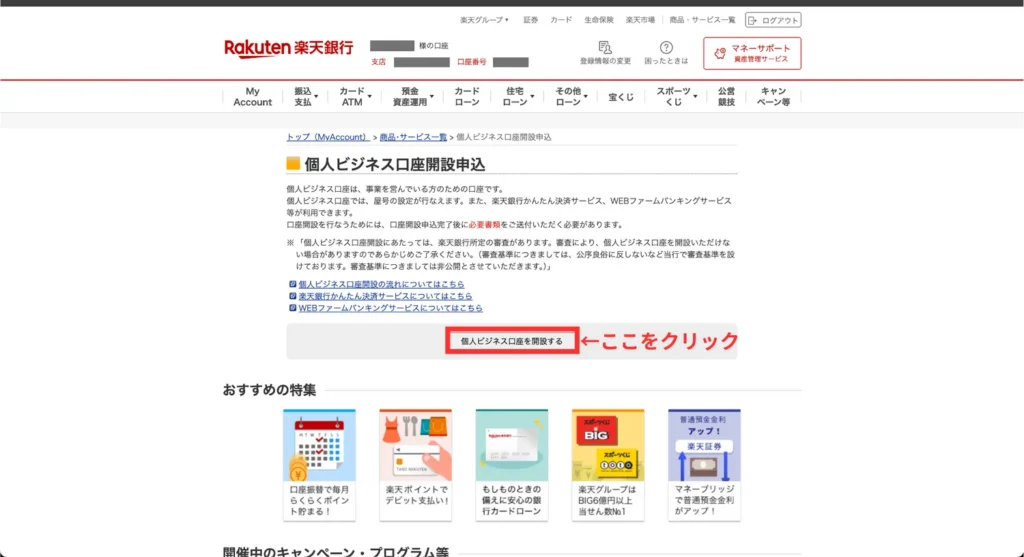Click the 支店 label

click(x=379, y=62)
